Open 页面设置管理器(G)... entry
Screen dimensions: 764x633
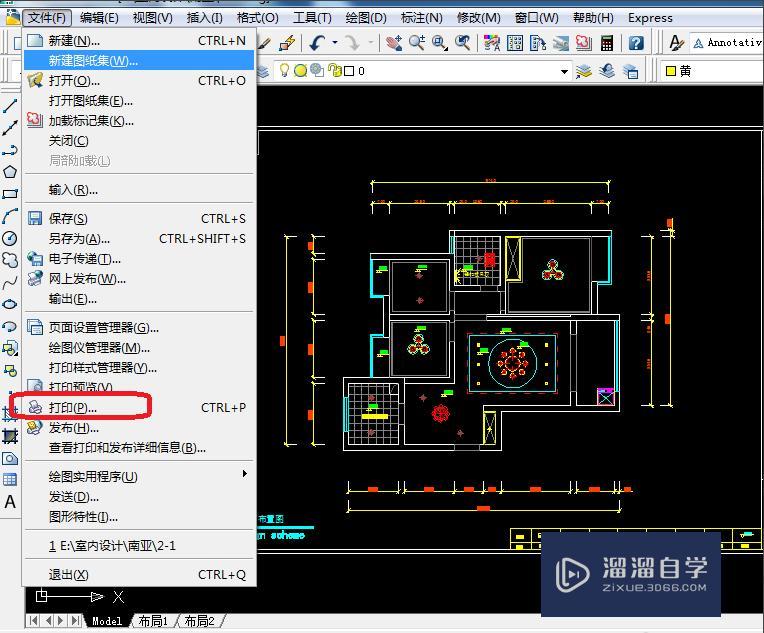139,327
